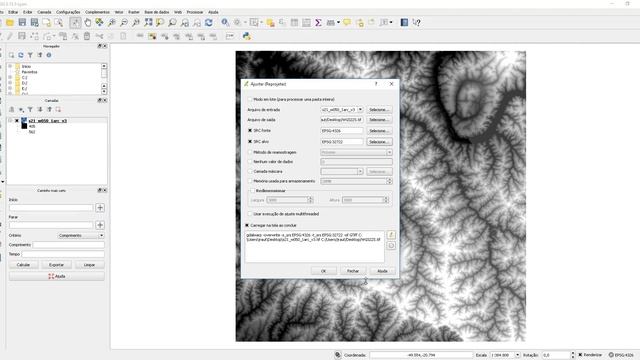Click the Zoom Full extent icon
640x360 pixels.
148,22
